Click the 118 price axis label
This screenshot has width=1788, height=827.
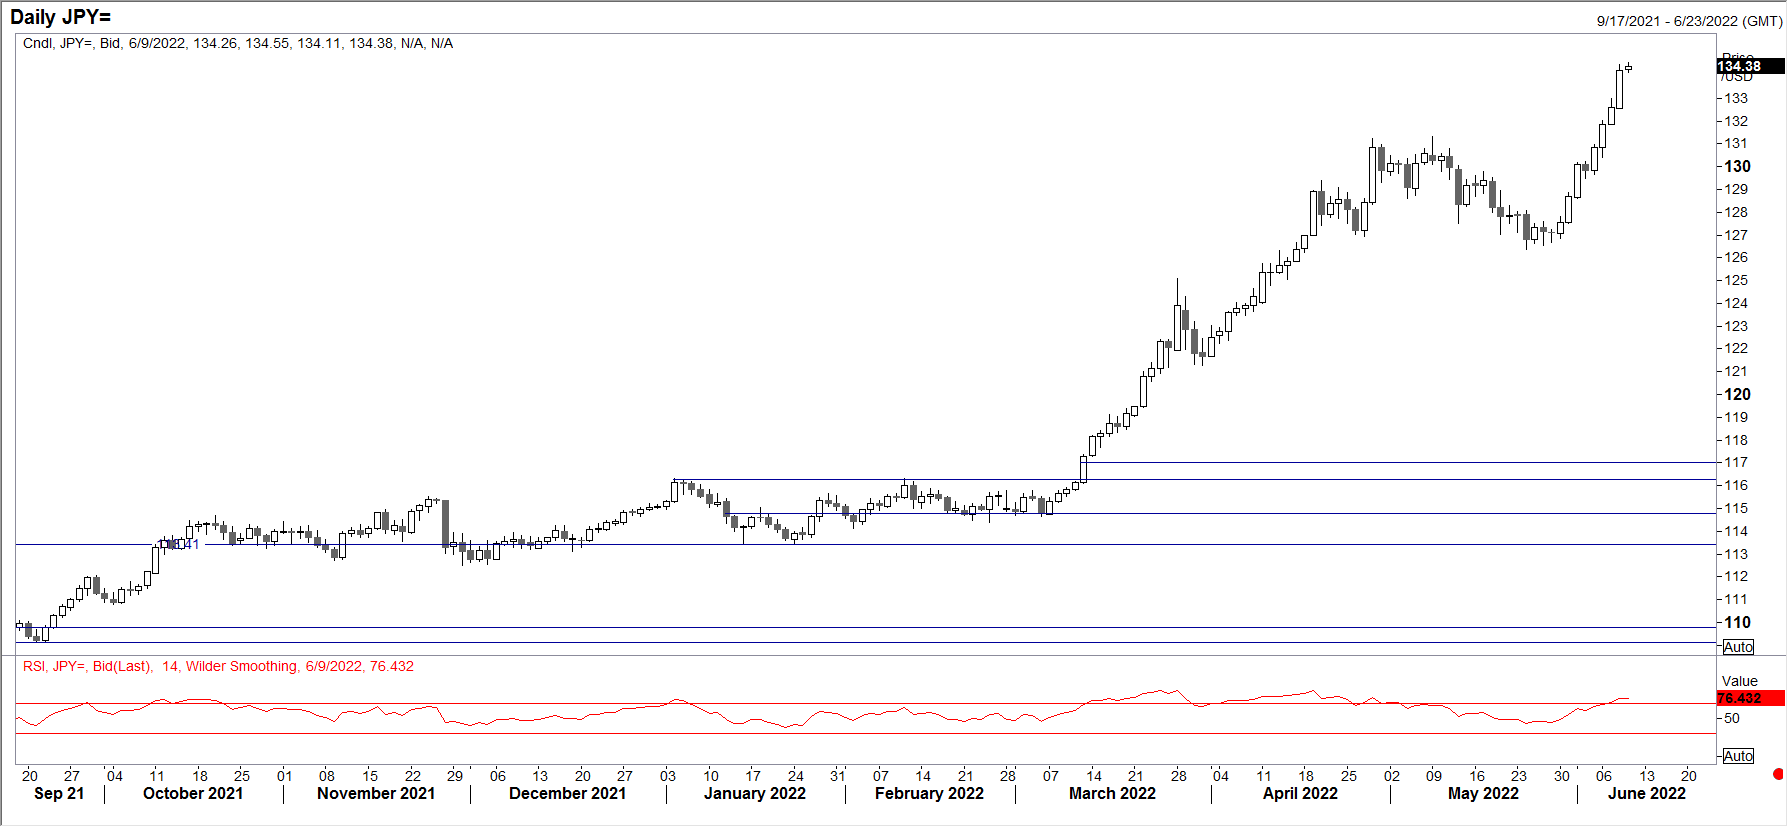click(x=1736, y=440)
